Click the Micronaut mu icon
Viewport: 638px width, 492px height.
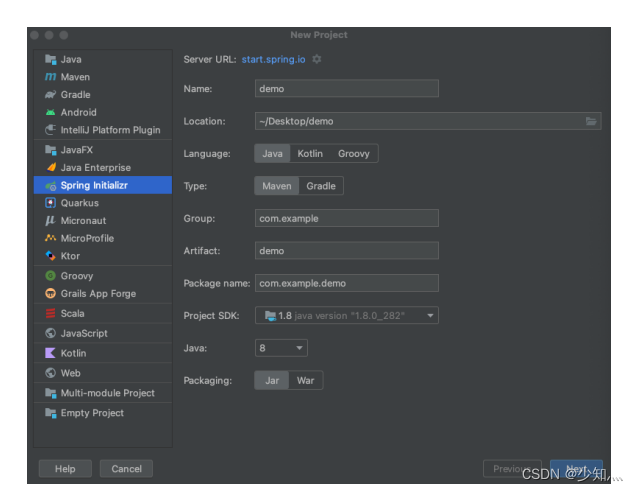tap(50, 221)
